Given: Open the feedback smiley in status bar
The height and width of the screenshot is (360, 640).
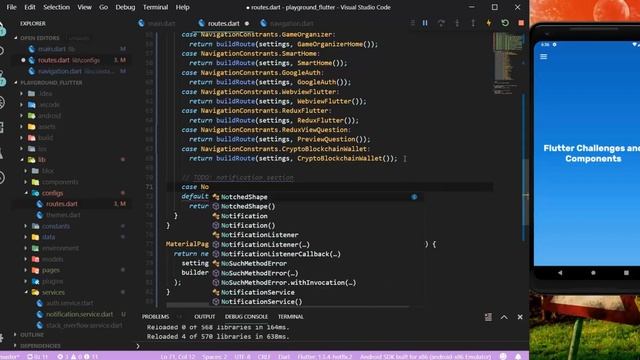Looking at the screenshot, I should pyautogui.click(x=503, y=356).
